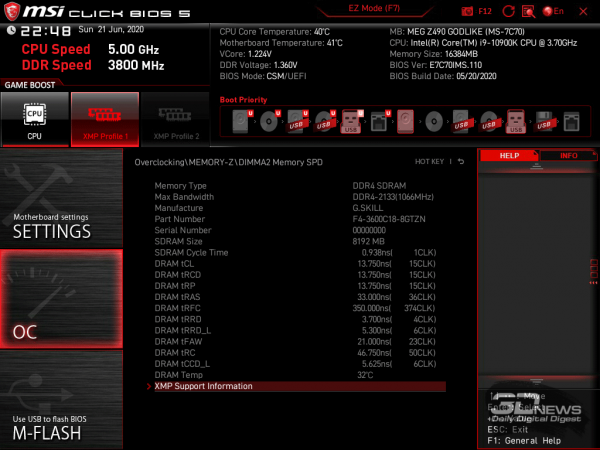600x450 pixels.
Task: Enable XMP Profile 2
Action: point(174,119)
